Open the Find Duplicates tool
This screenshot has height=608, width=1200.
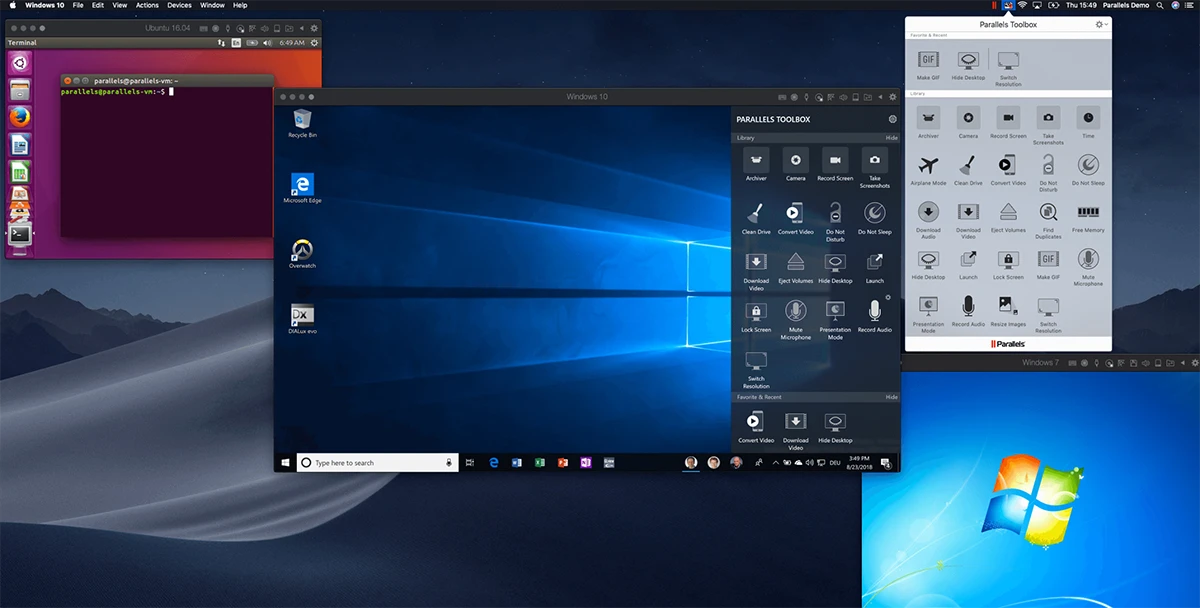[x=1048, y=214]
